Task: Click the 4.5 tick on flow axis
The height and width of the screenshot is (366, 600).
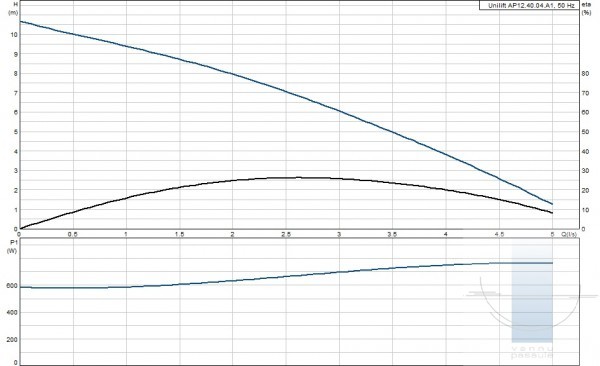Action: [499, 234]
